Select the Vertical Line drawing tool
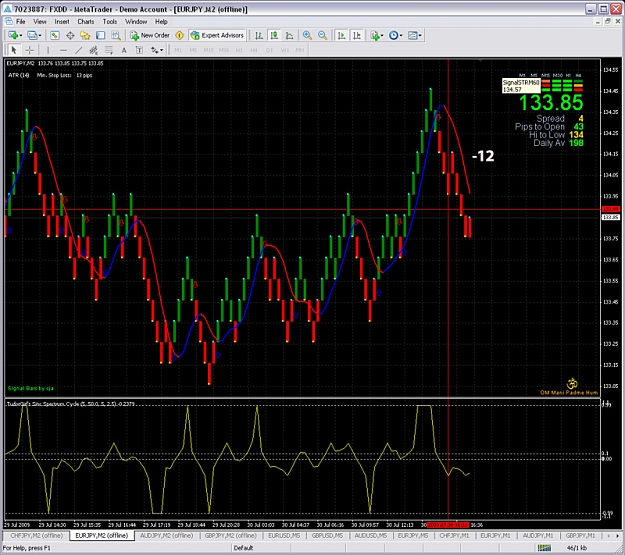 coord(48,50)
